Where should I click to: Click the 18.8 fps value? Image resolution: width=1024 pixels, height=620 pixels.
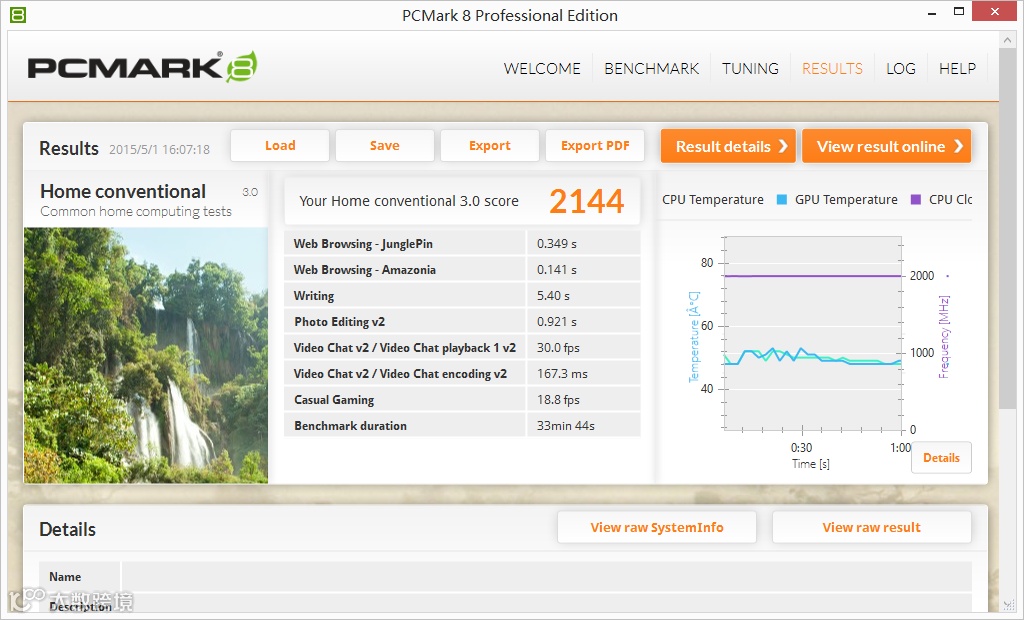point(558,400)
